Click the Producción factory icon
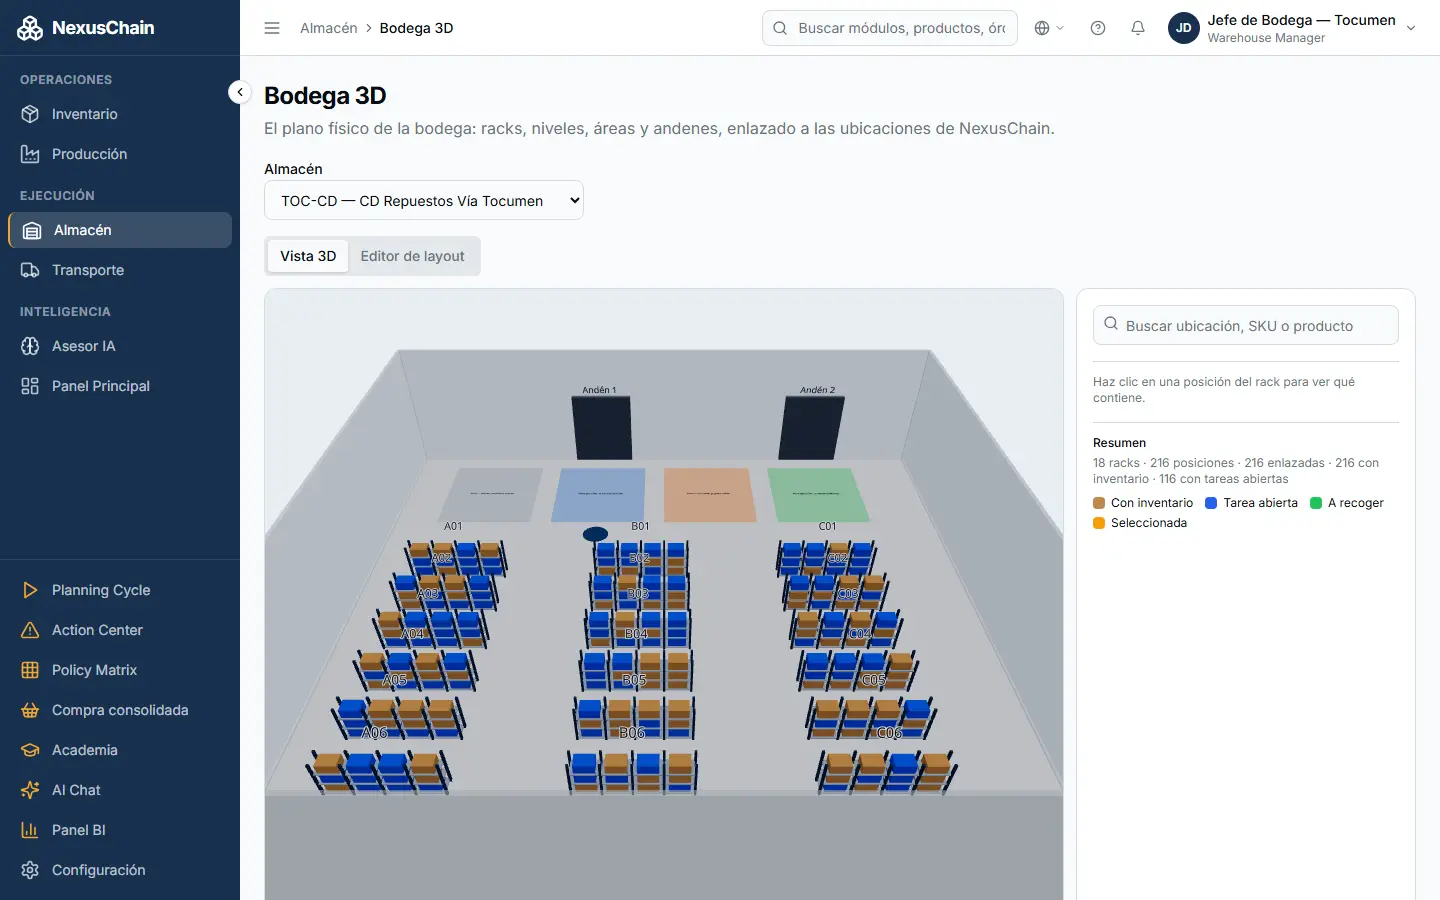Image resolution: width=1440 pixels, height=900 pixels. (x=30, y=154)
